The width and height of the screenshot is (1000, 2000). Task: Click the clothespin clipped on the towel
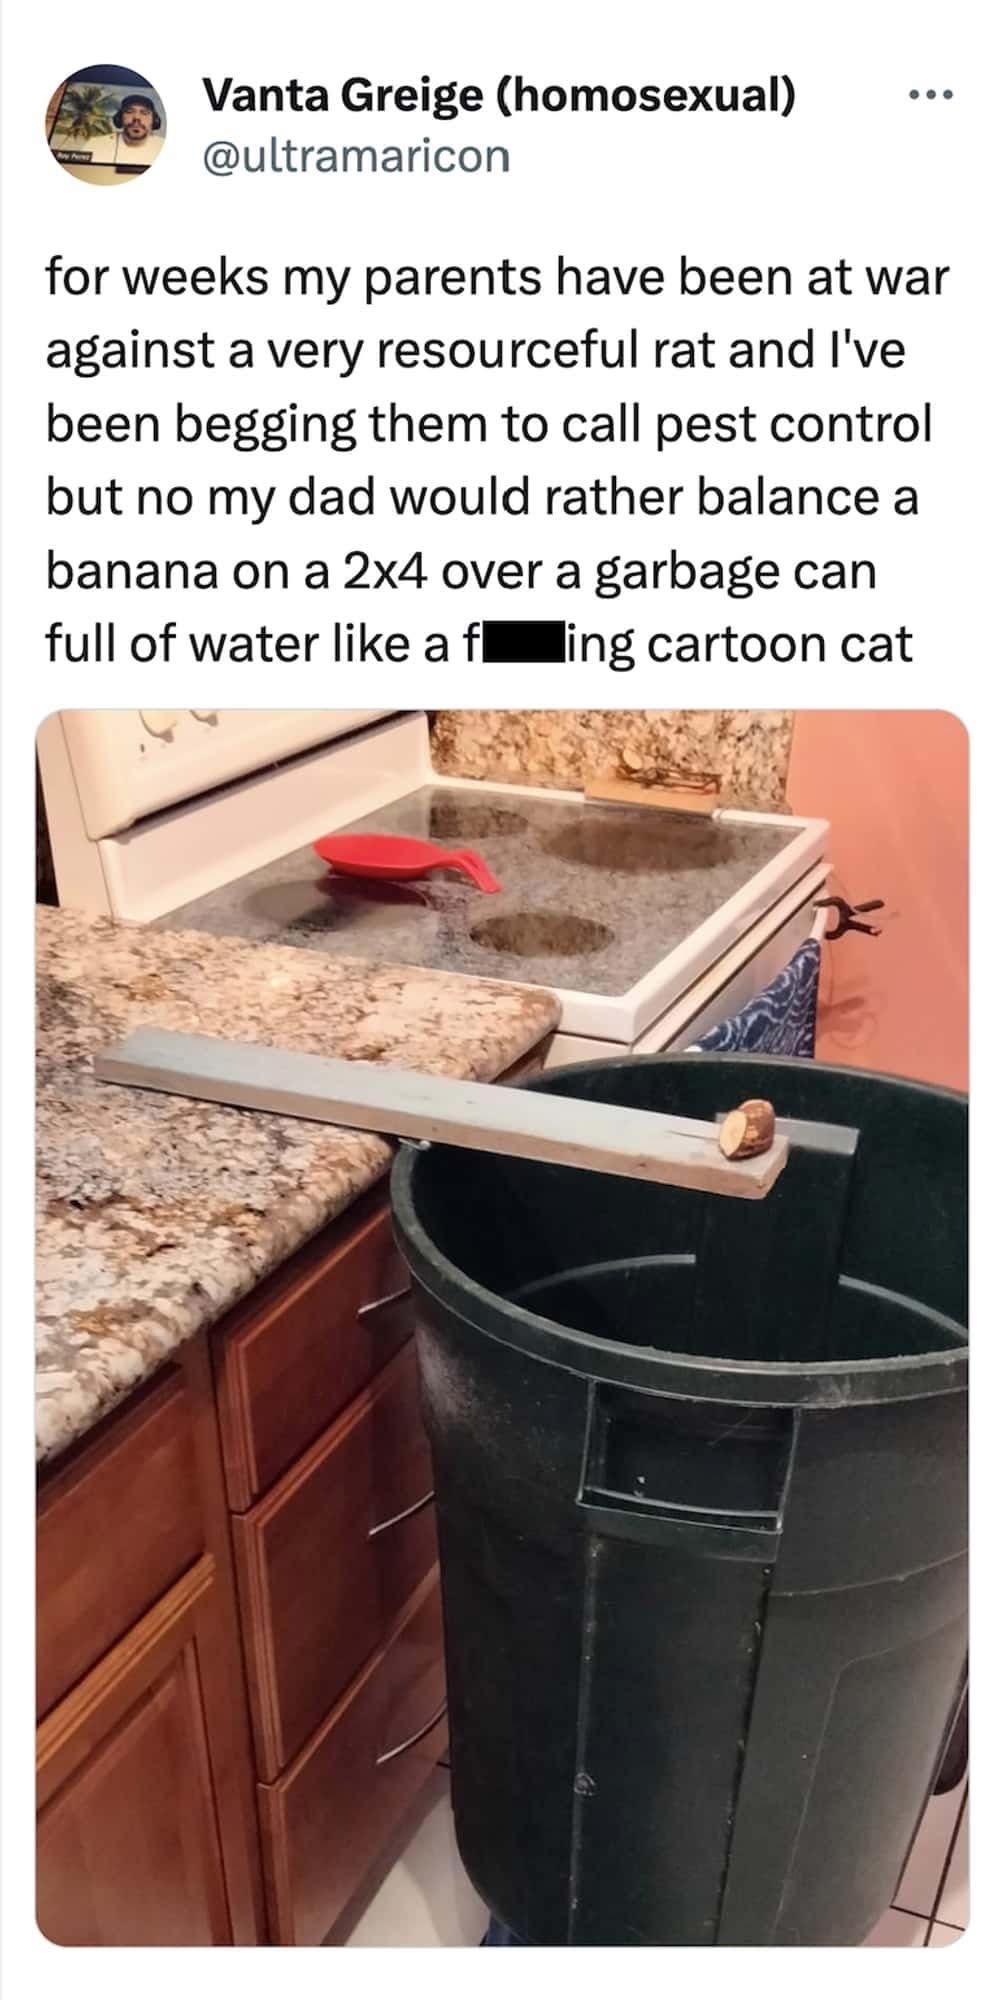(845, 913)
